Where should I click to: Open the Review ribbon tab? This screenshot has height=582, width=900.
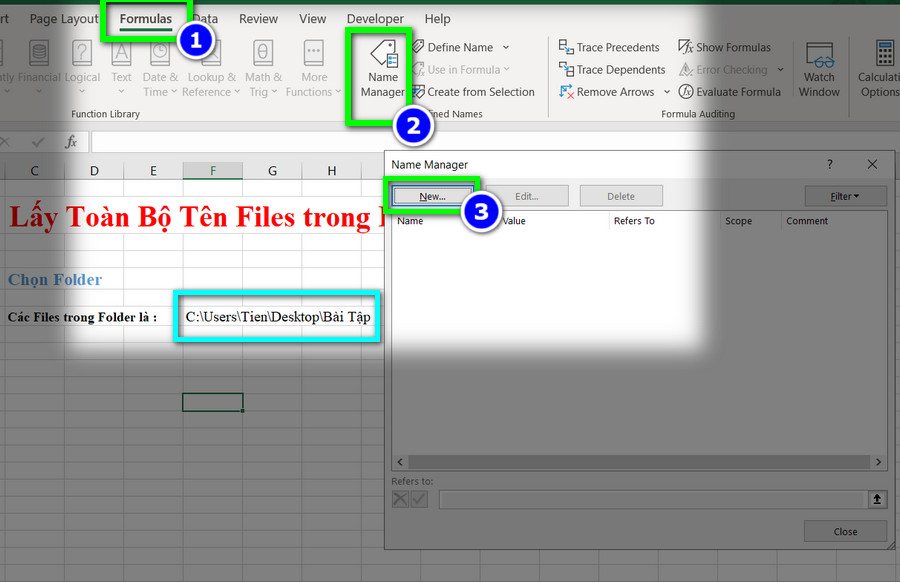click(258, 19)
